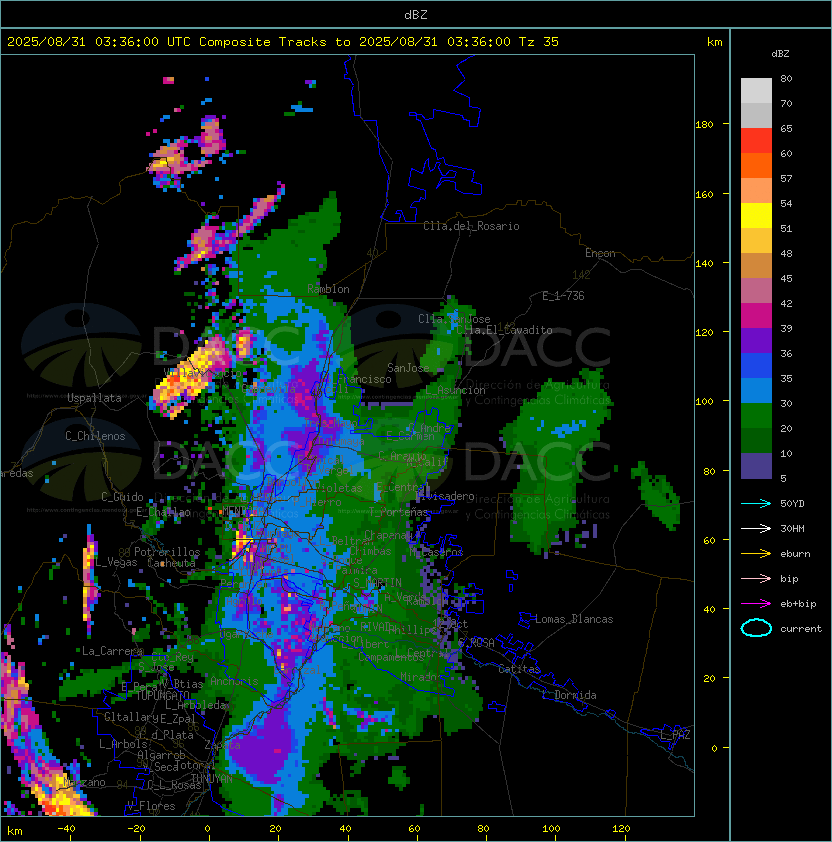Click the 'Lomas_Blancas' map label
The width and height of the screenshot is (832, 842).
coord(574,619)
